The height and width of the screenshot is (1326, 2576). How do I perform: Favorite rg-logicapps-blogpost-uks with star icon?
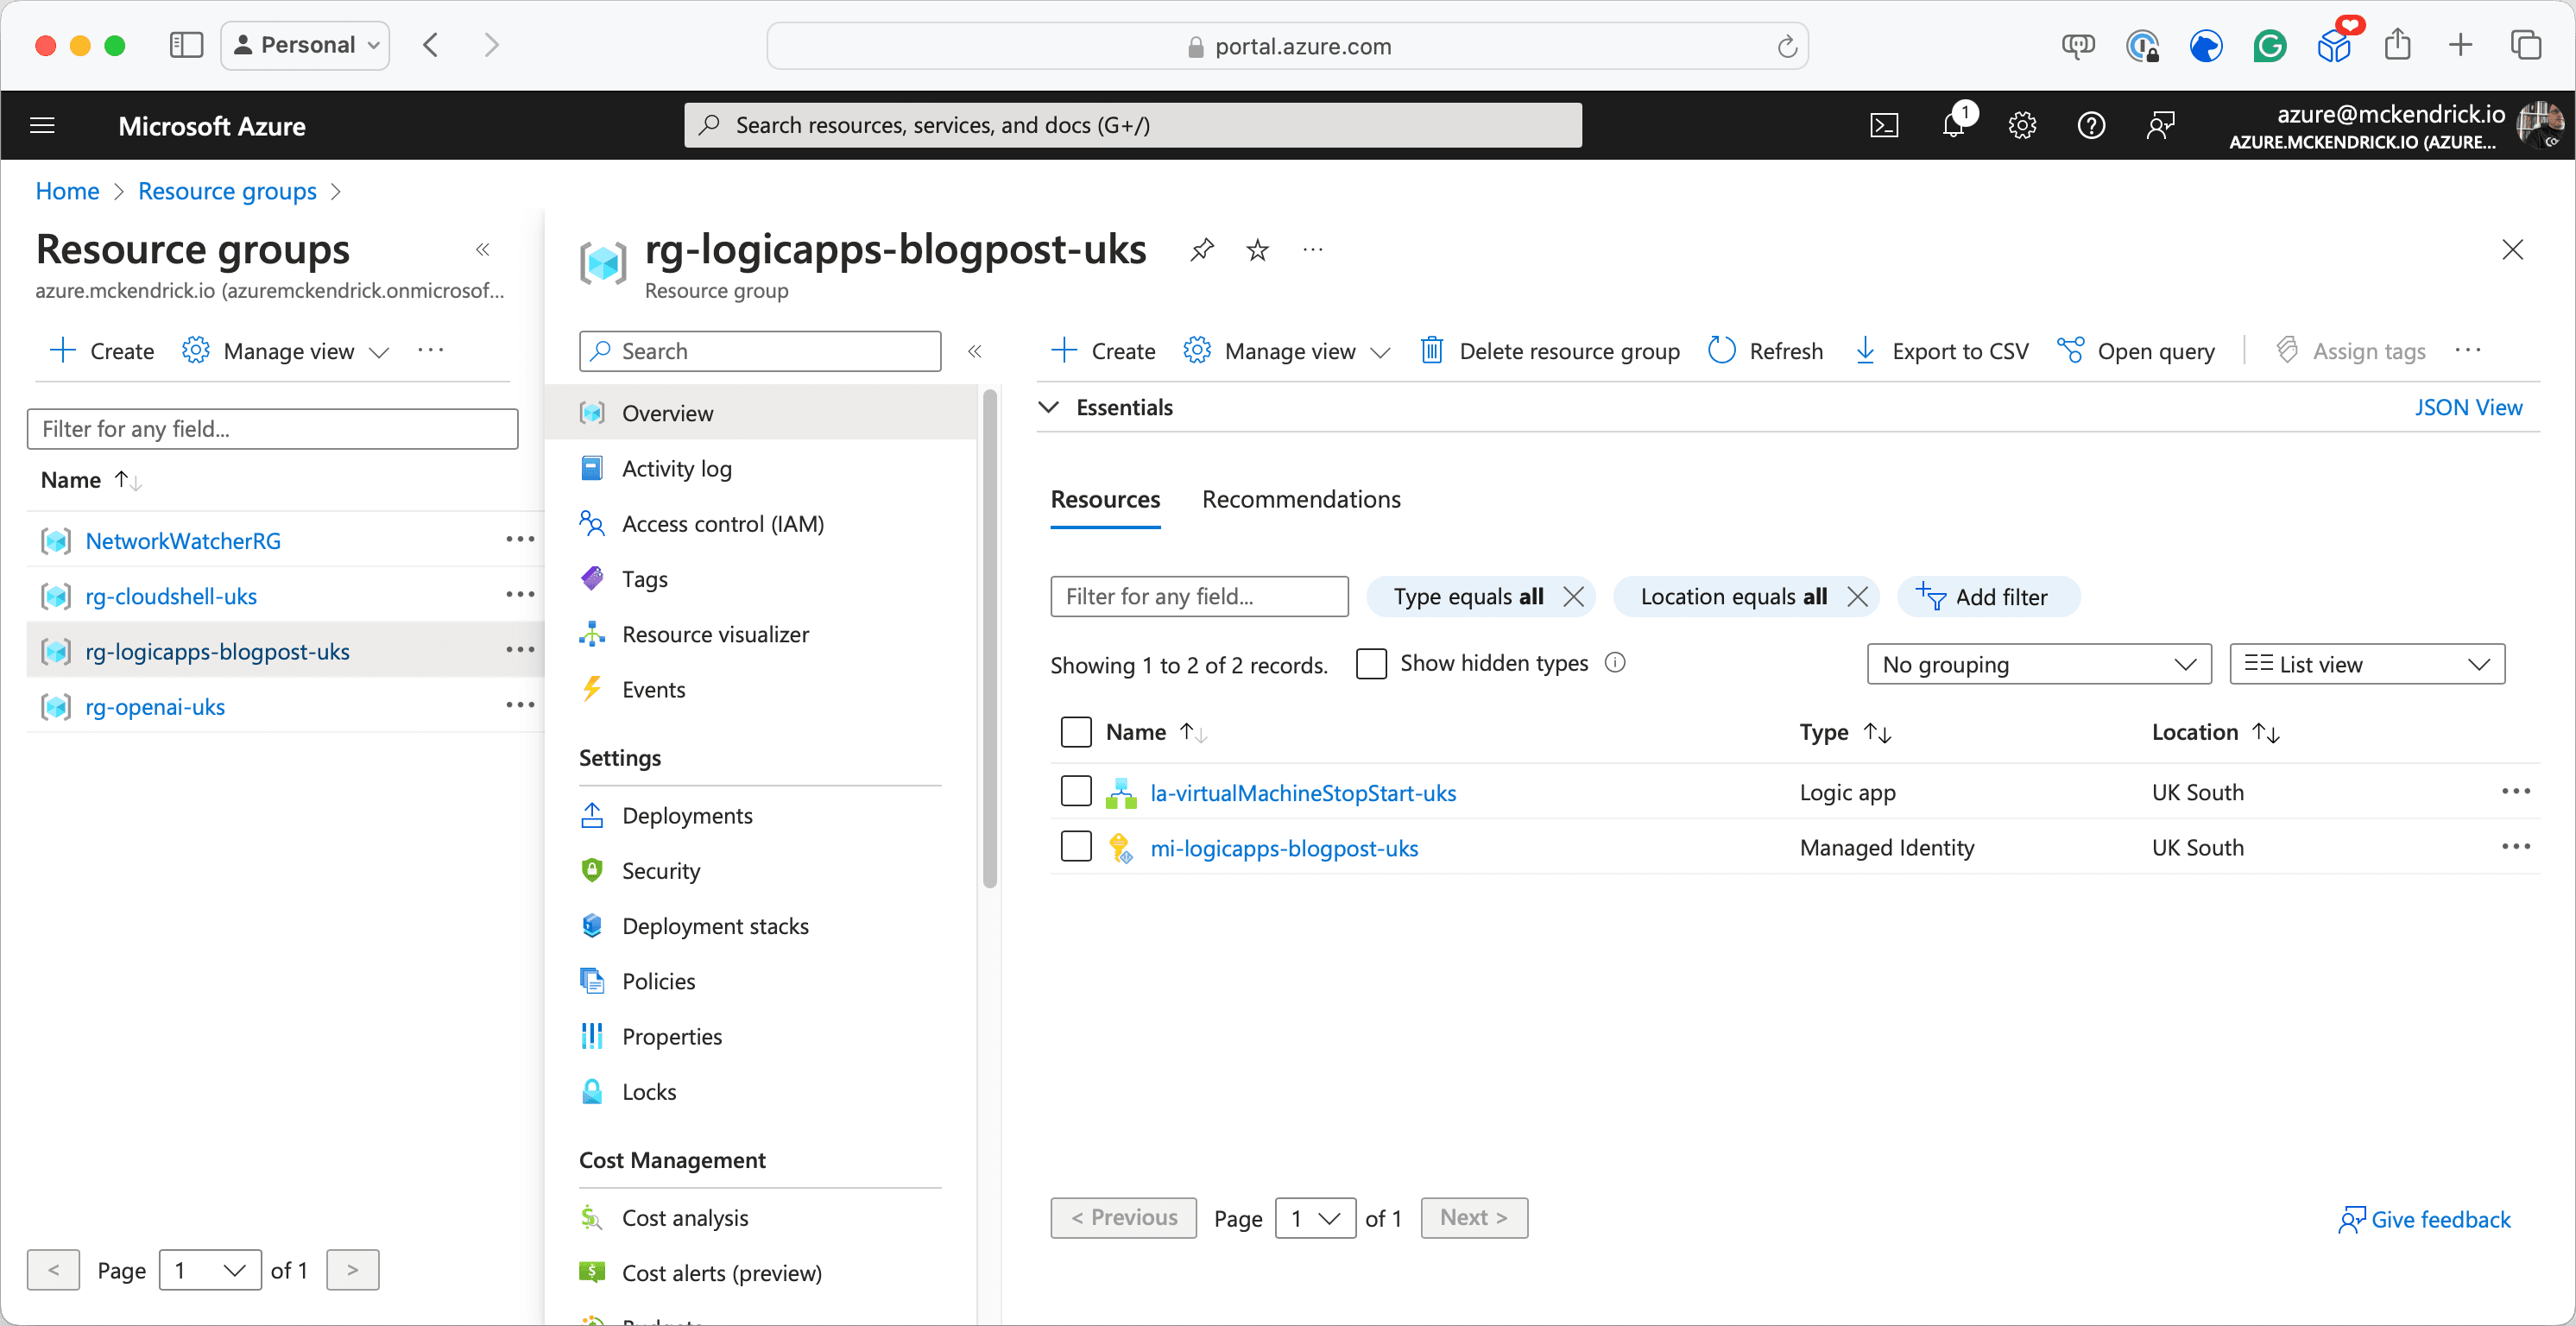click(1257, 249)
